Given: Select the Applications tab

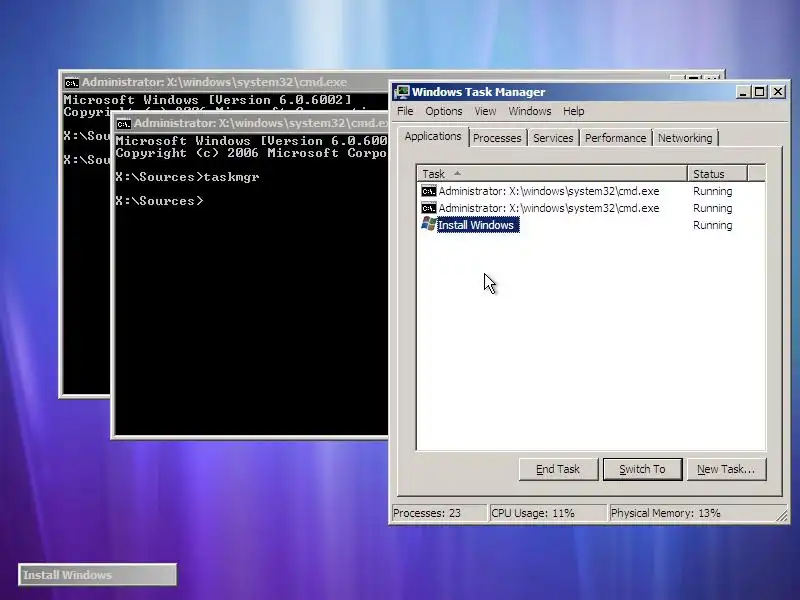Looking at the screenshot, I should click(x=433, y=136).
